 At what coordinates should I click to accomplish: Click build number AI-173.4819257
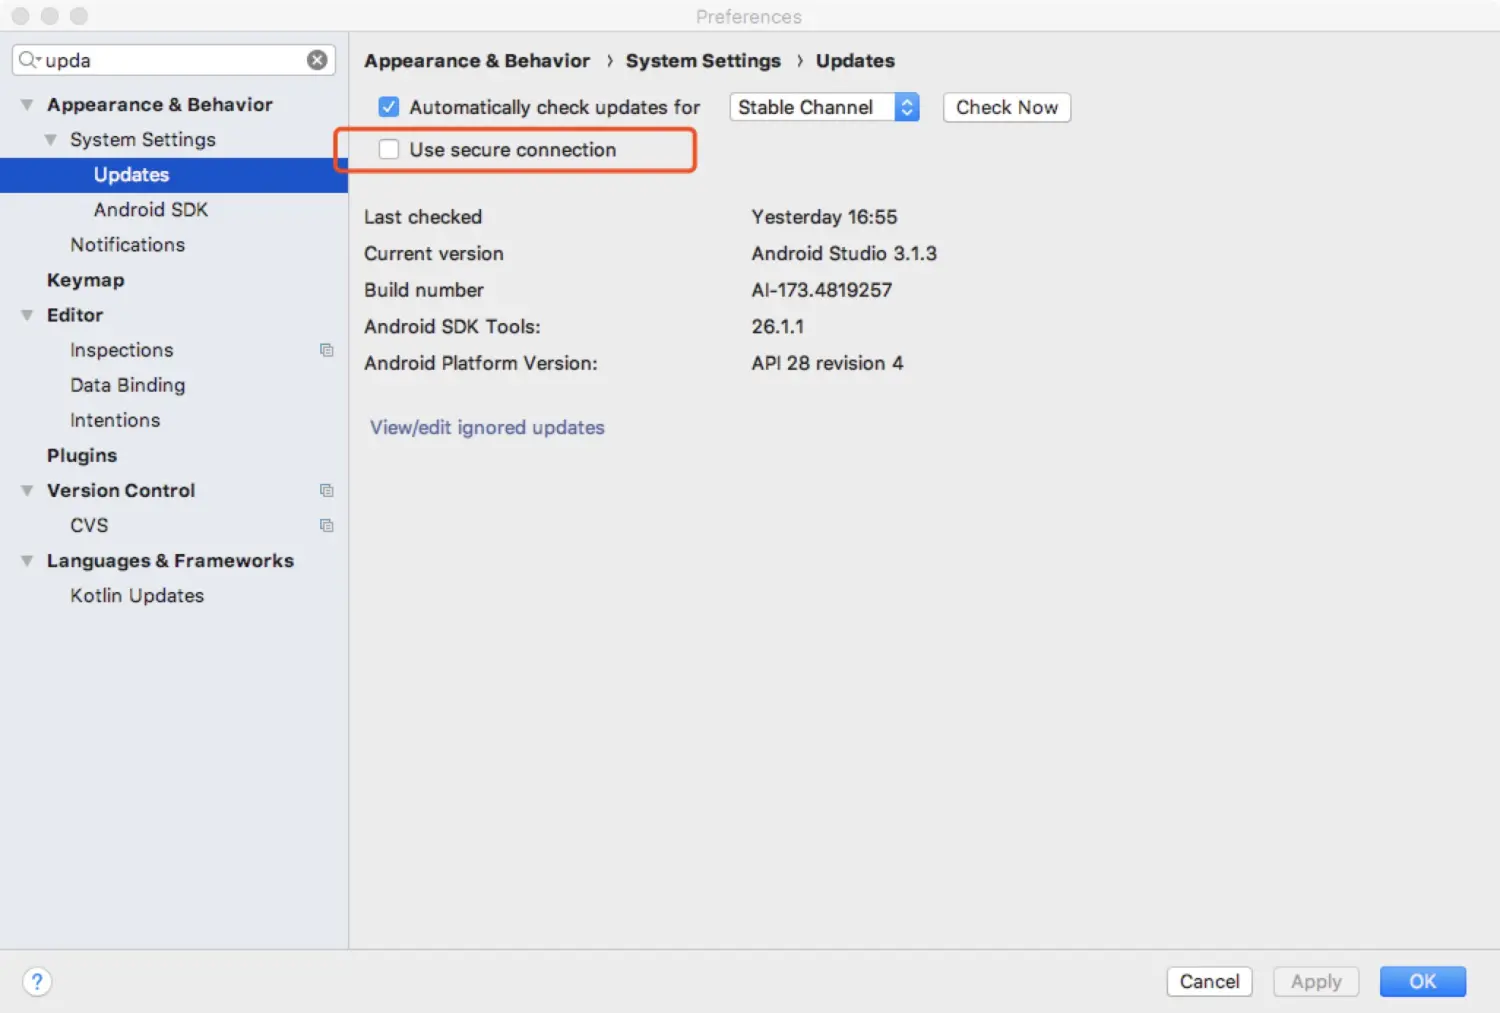[822, 290]
